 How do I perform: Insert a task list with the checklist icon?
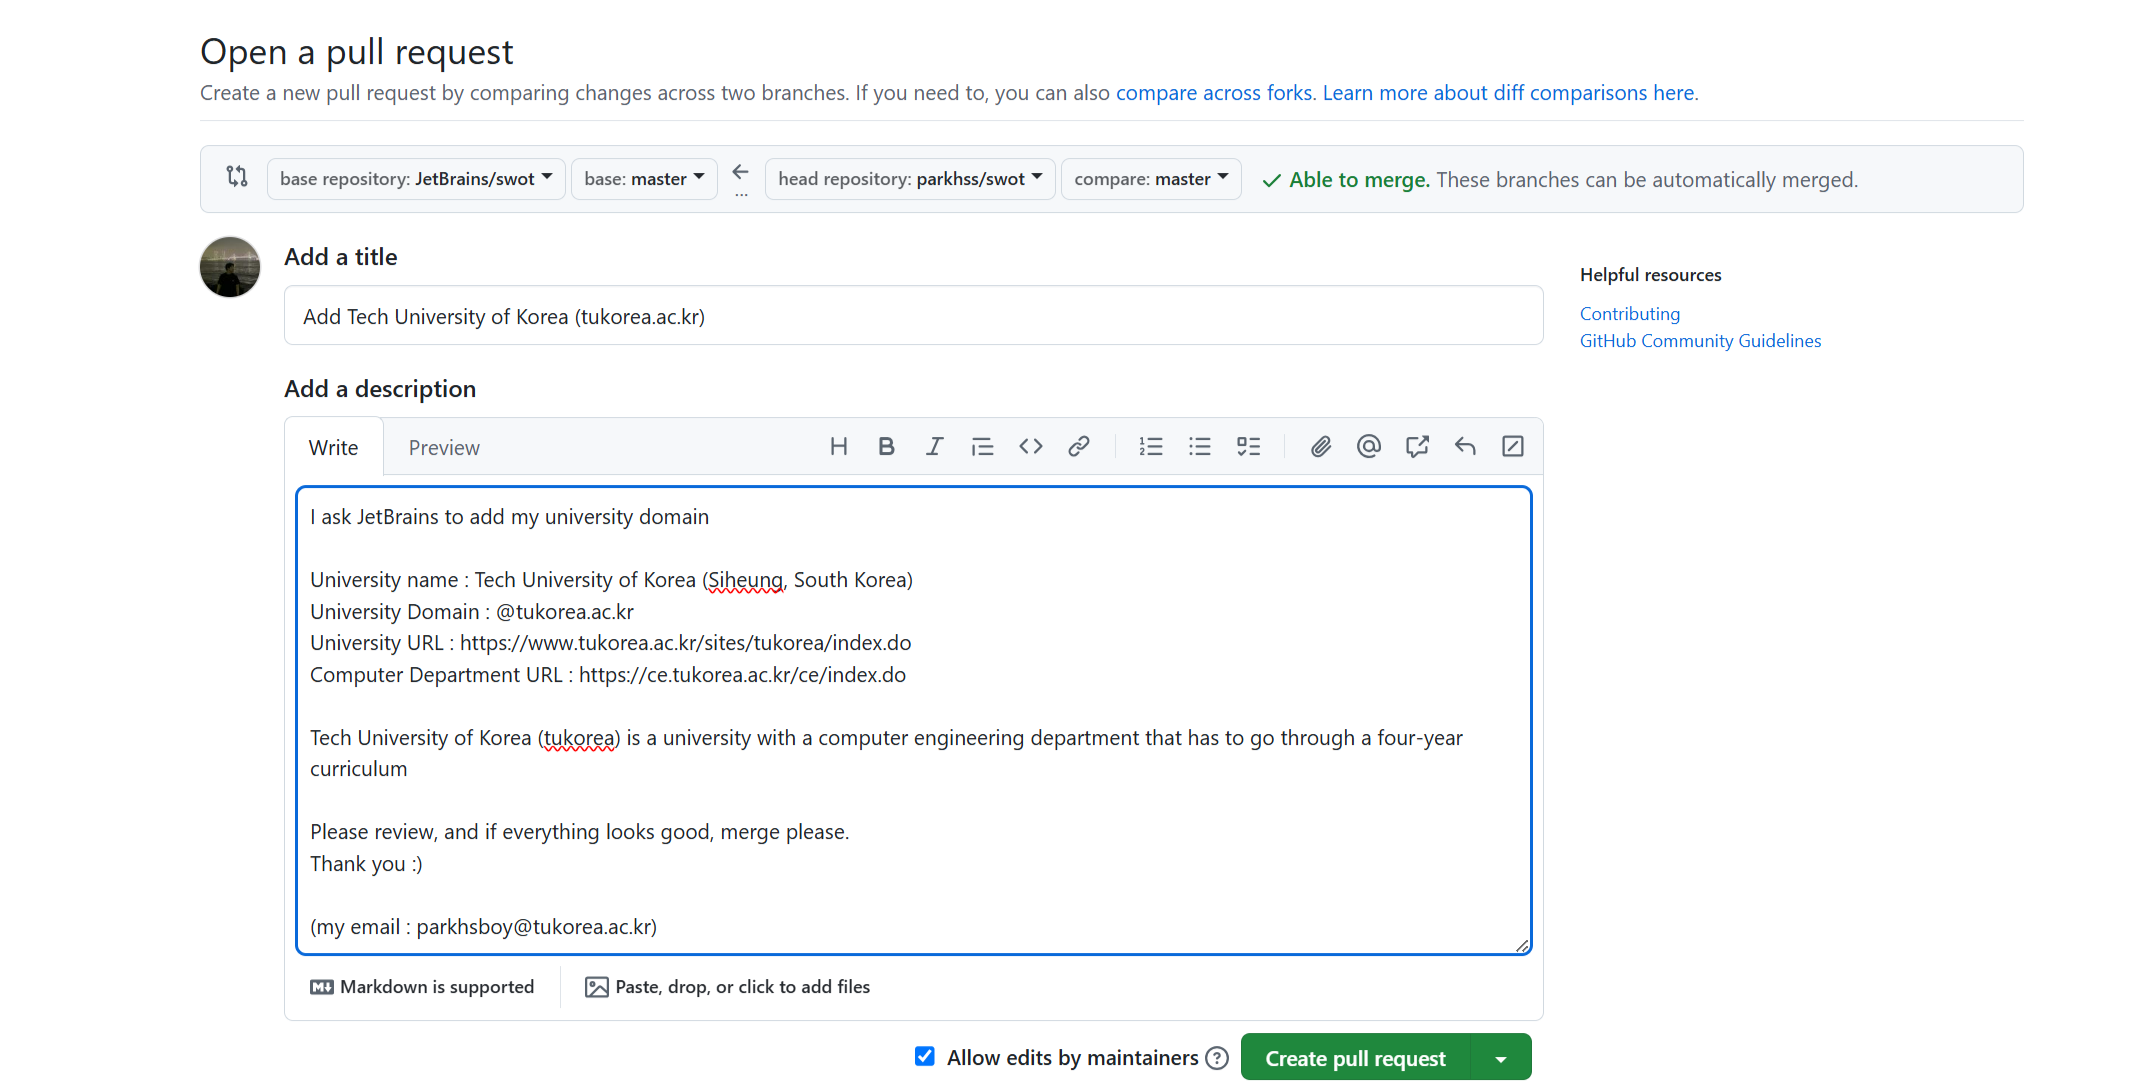coord(1248,446)
